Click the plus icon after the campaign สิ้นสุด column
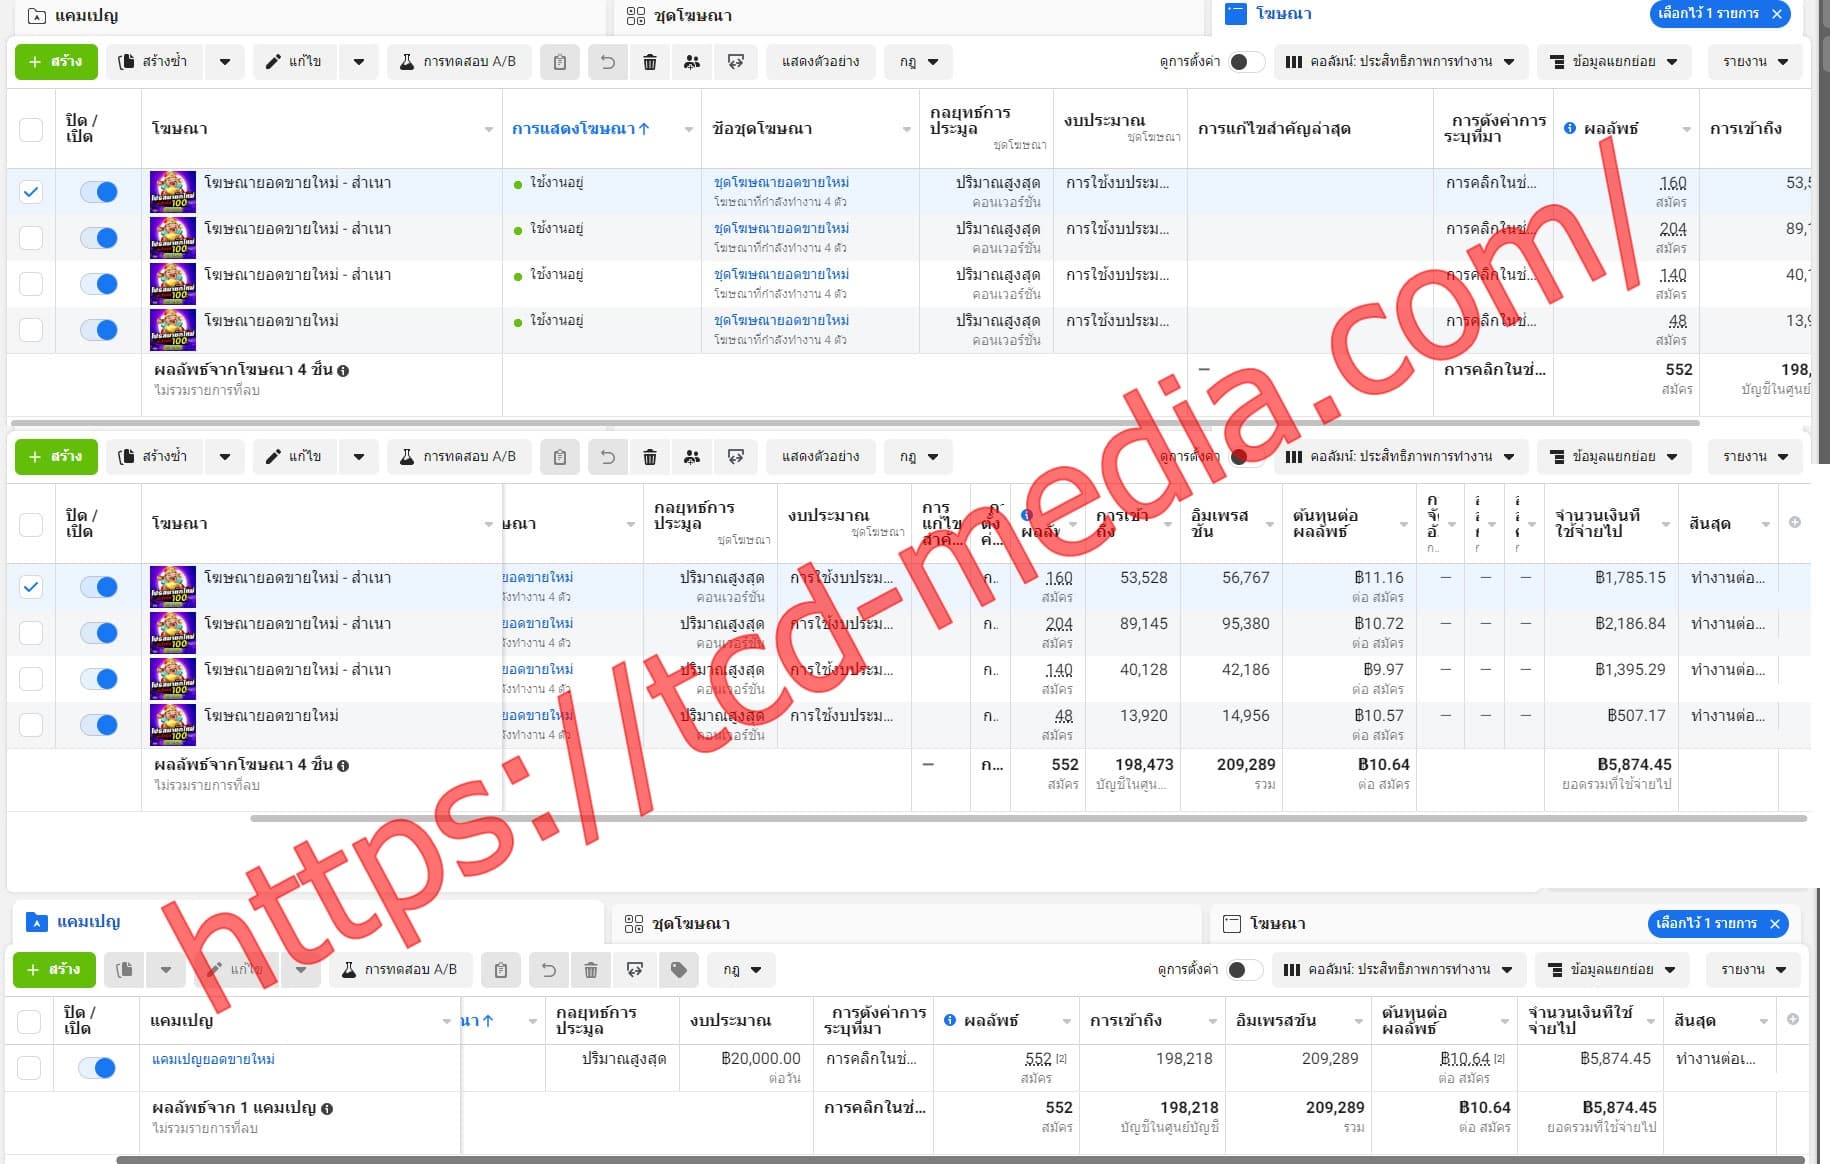Viewport: 1830px width, 1164px height. click(1793, 1019)
